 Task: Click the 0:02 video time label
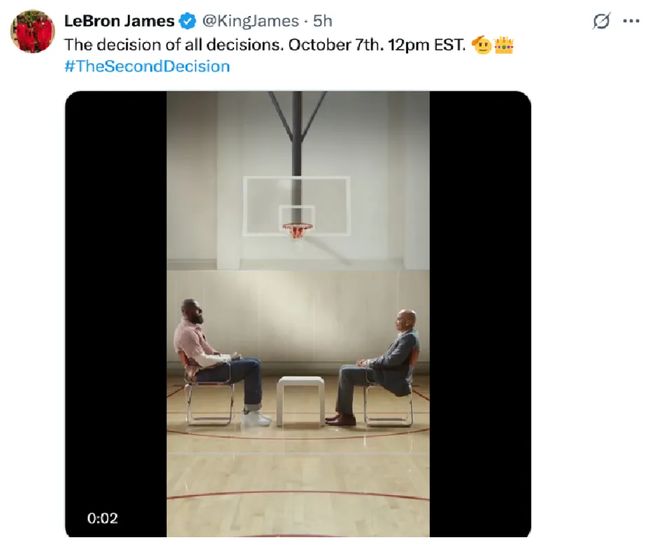click(x=103, y=518)
